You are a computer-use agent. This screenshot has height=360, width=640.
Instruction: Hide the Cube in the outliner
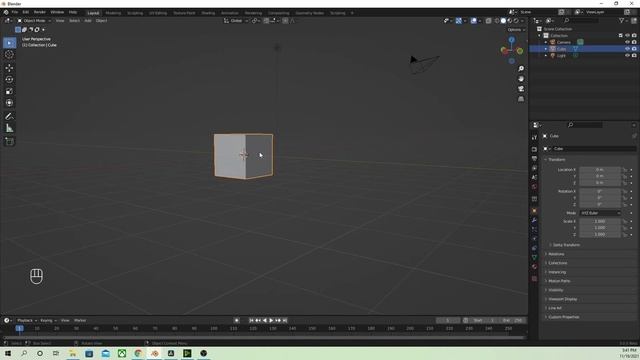pyautogui.click(x=627, y=49)
